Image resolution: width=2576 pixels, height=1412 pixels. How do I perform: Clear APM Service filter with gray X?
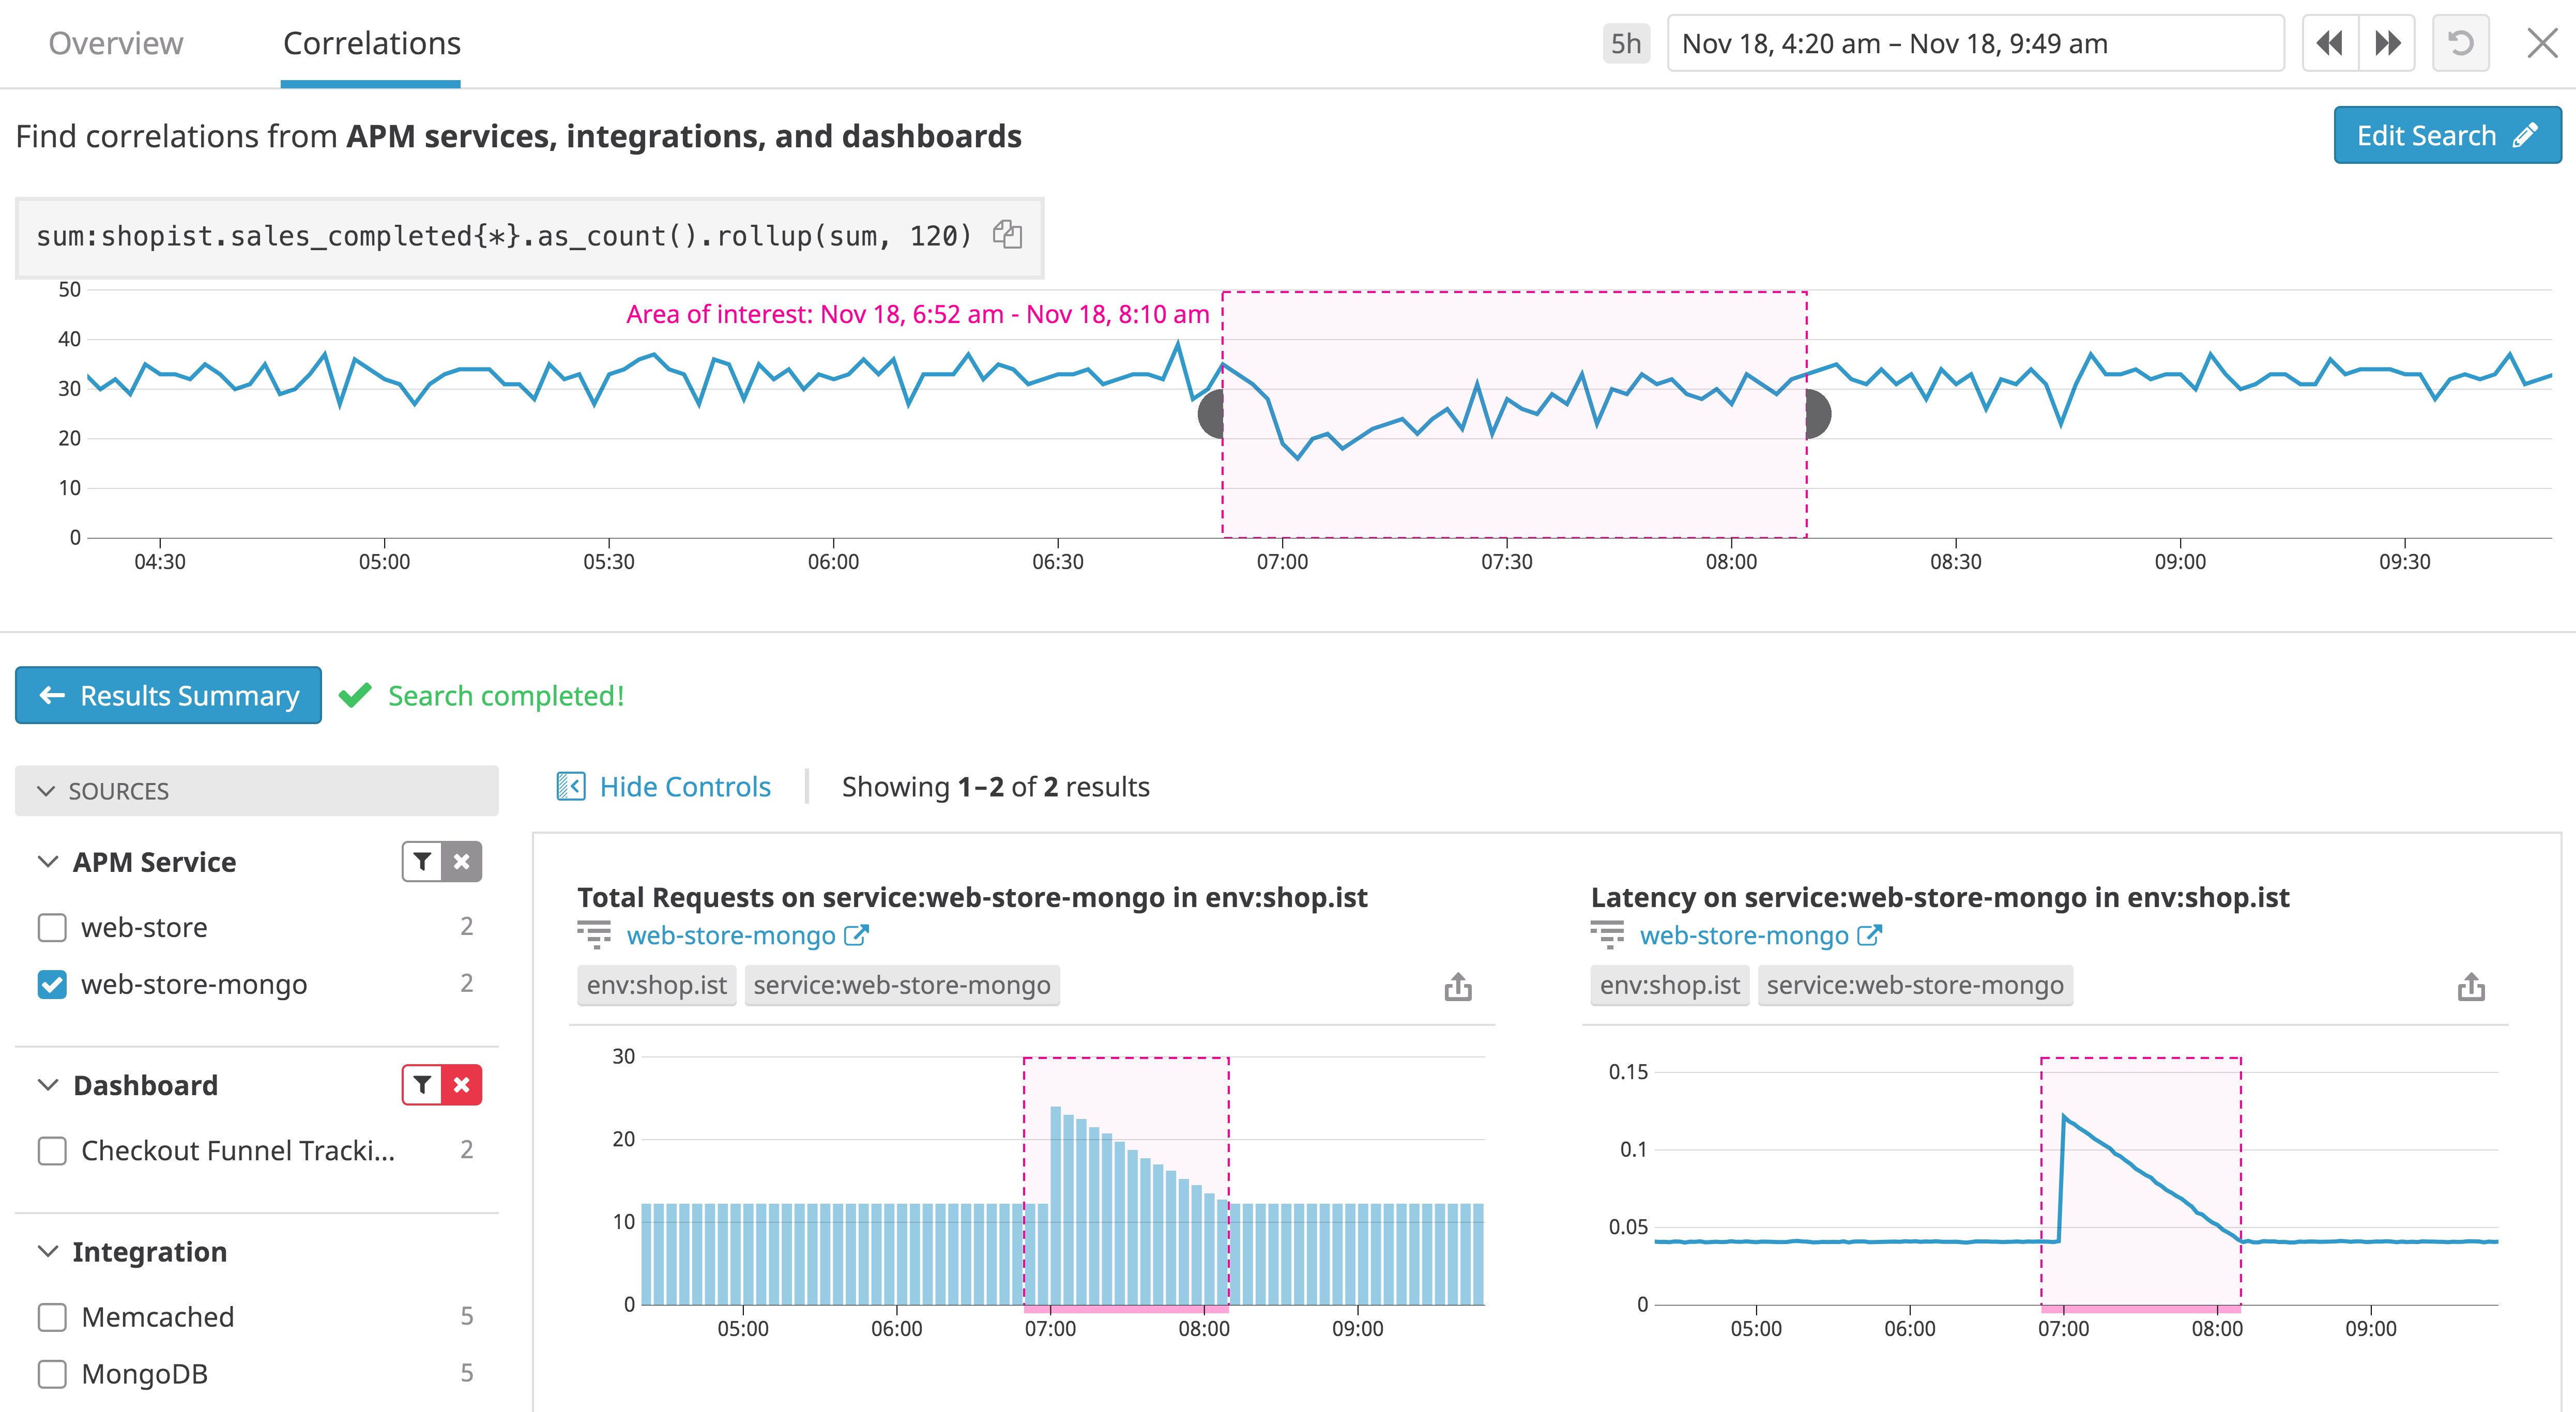point(462,861)
